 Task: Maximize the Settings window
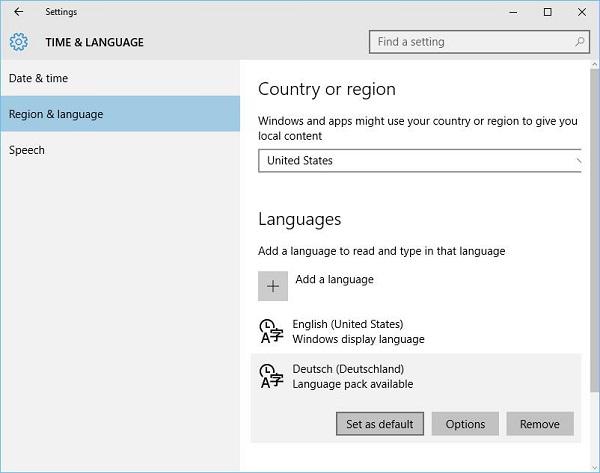[x=548, y=12]
